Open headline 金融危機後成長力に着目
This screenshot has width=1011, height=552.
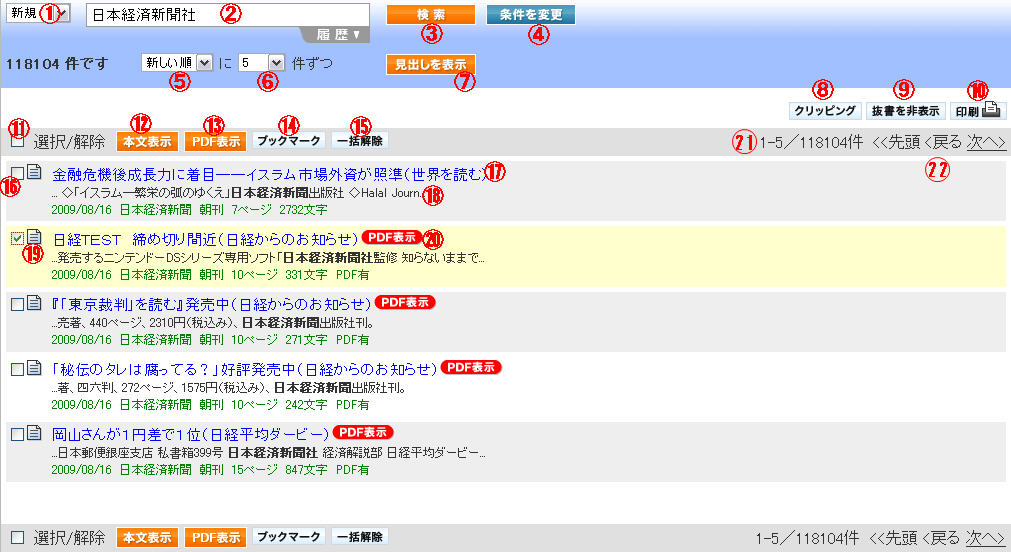point(268,174)
